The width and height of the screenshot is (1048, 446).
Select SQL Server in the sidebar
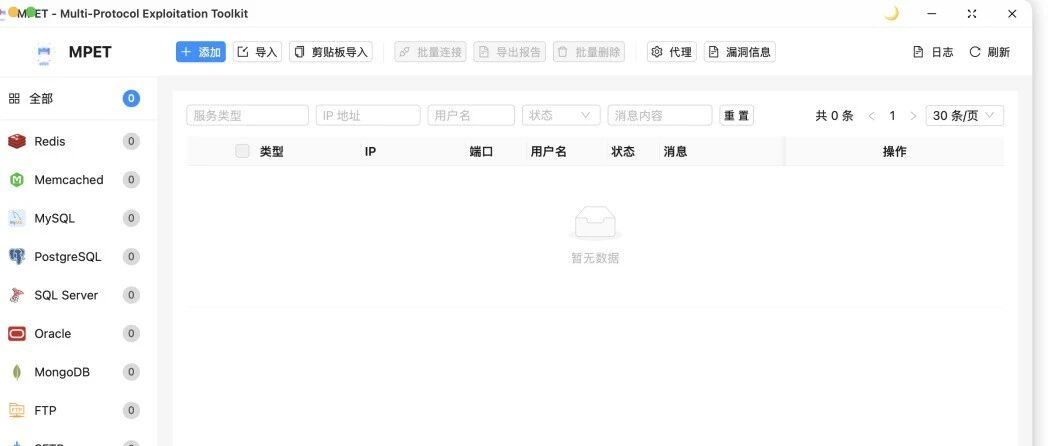click(x=79, y=295)
